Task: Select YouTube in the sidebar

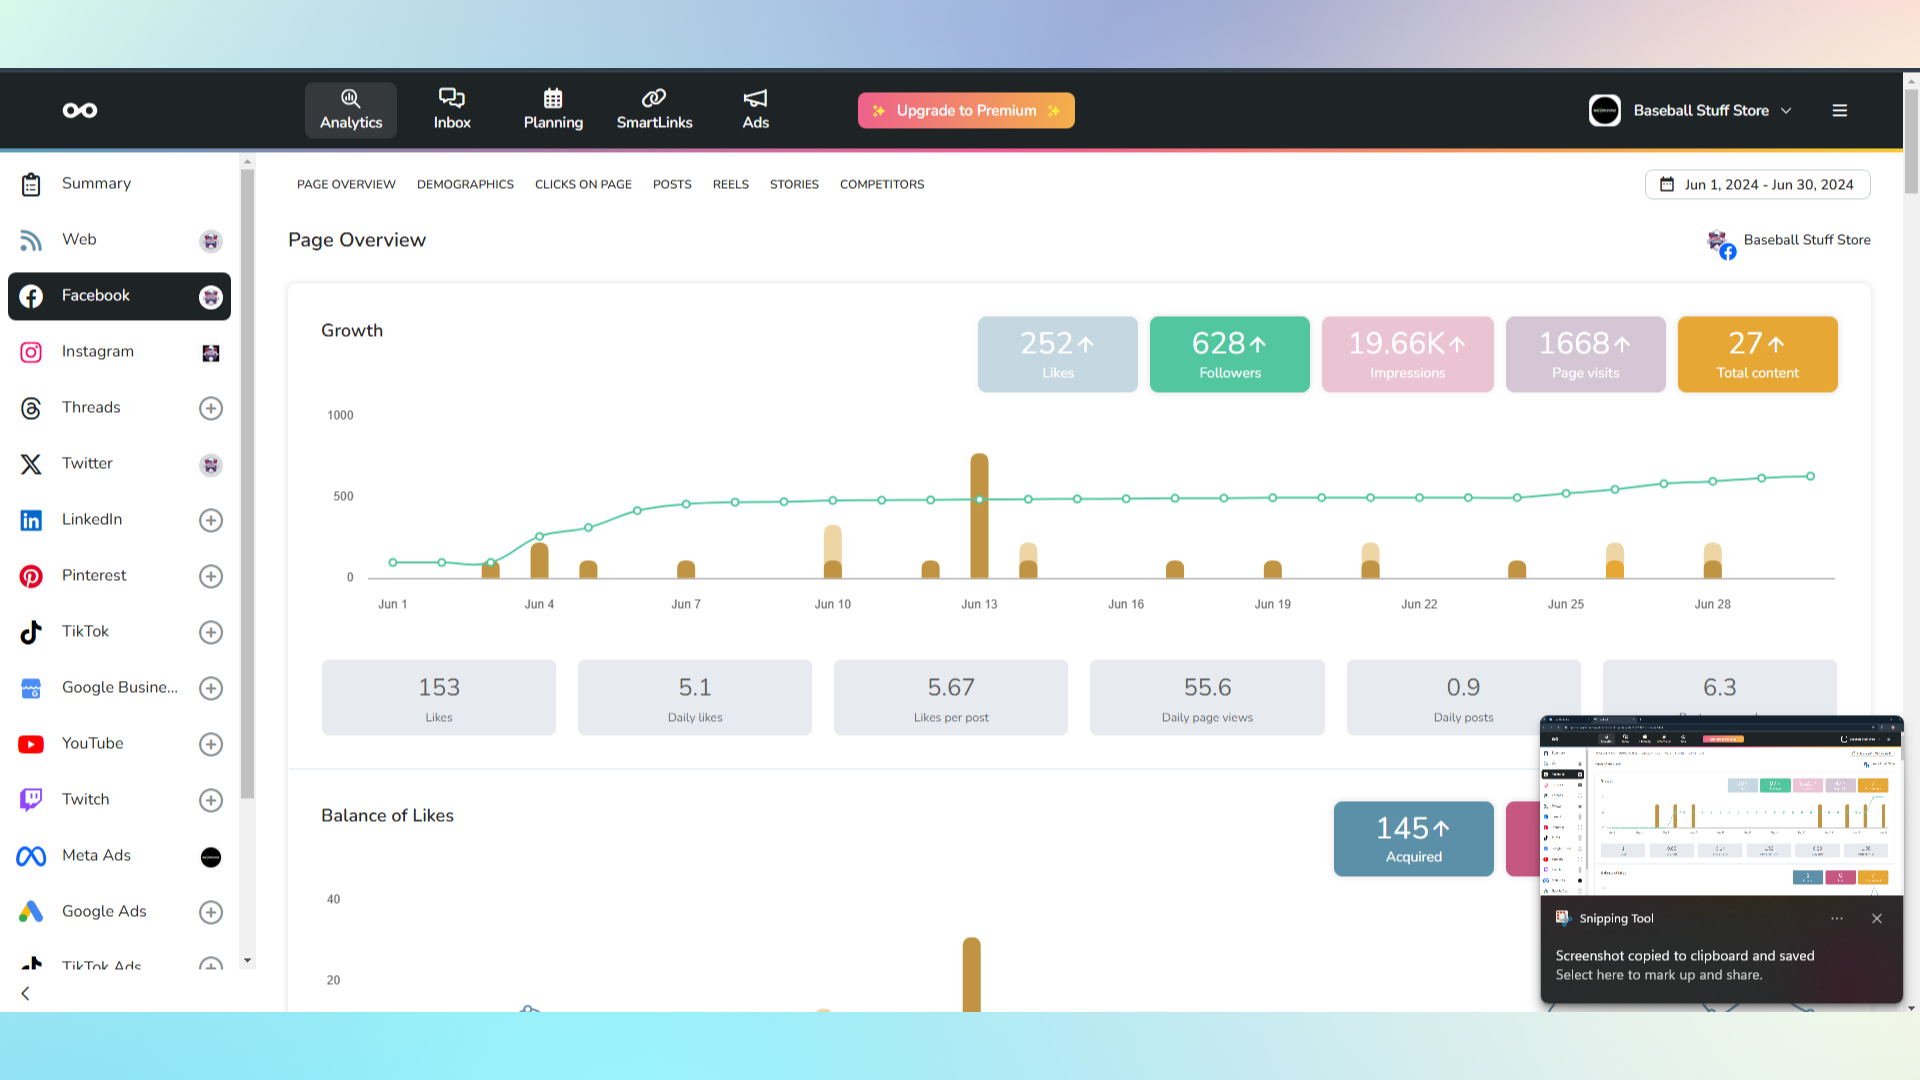Action: 119,744
